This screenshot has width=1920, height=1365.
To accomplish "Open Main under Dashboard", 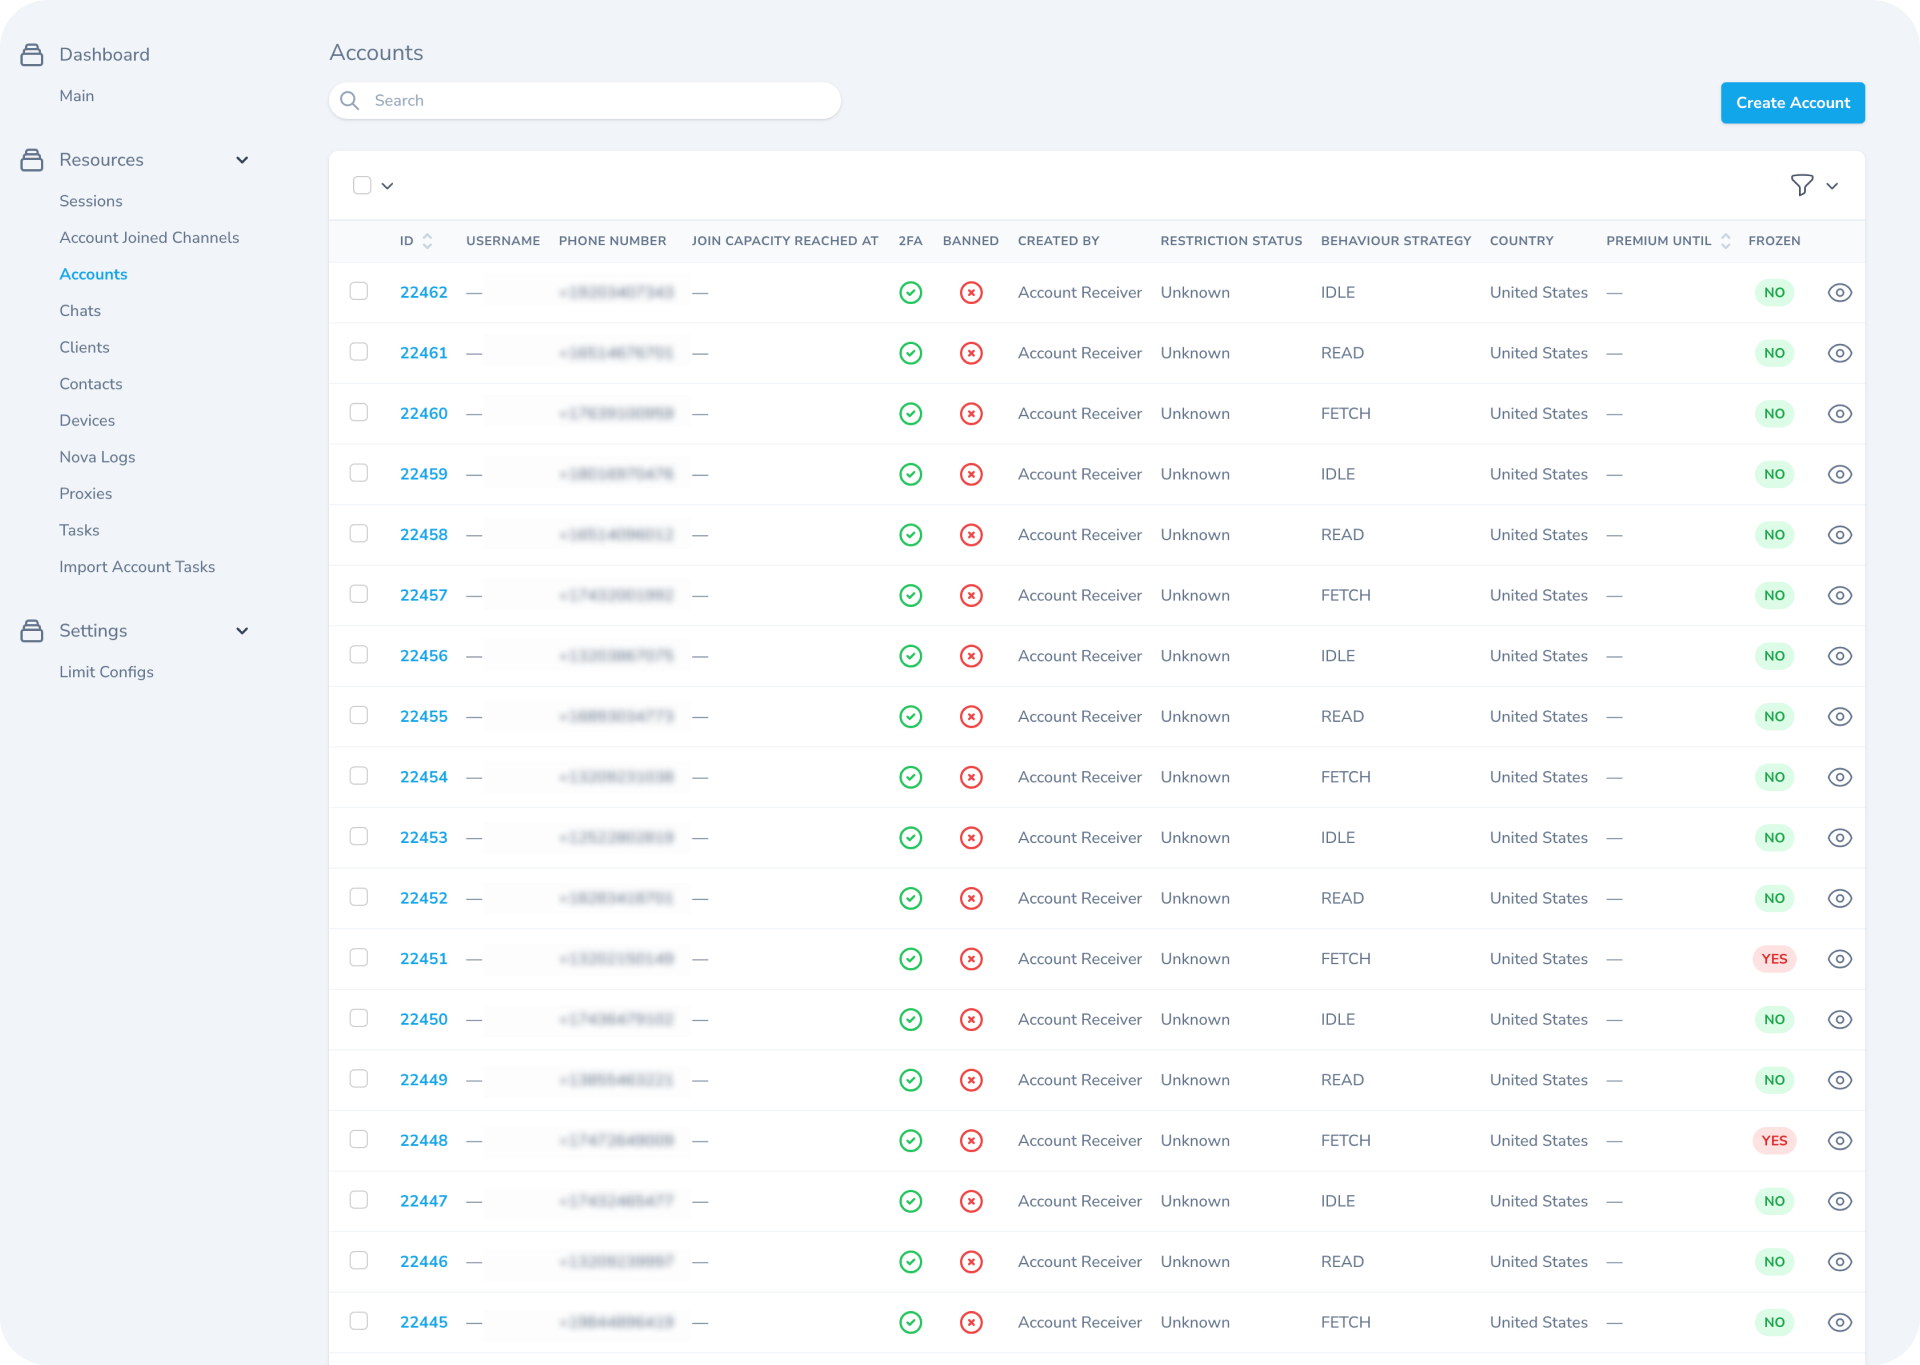I will [77, 96].
